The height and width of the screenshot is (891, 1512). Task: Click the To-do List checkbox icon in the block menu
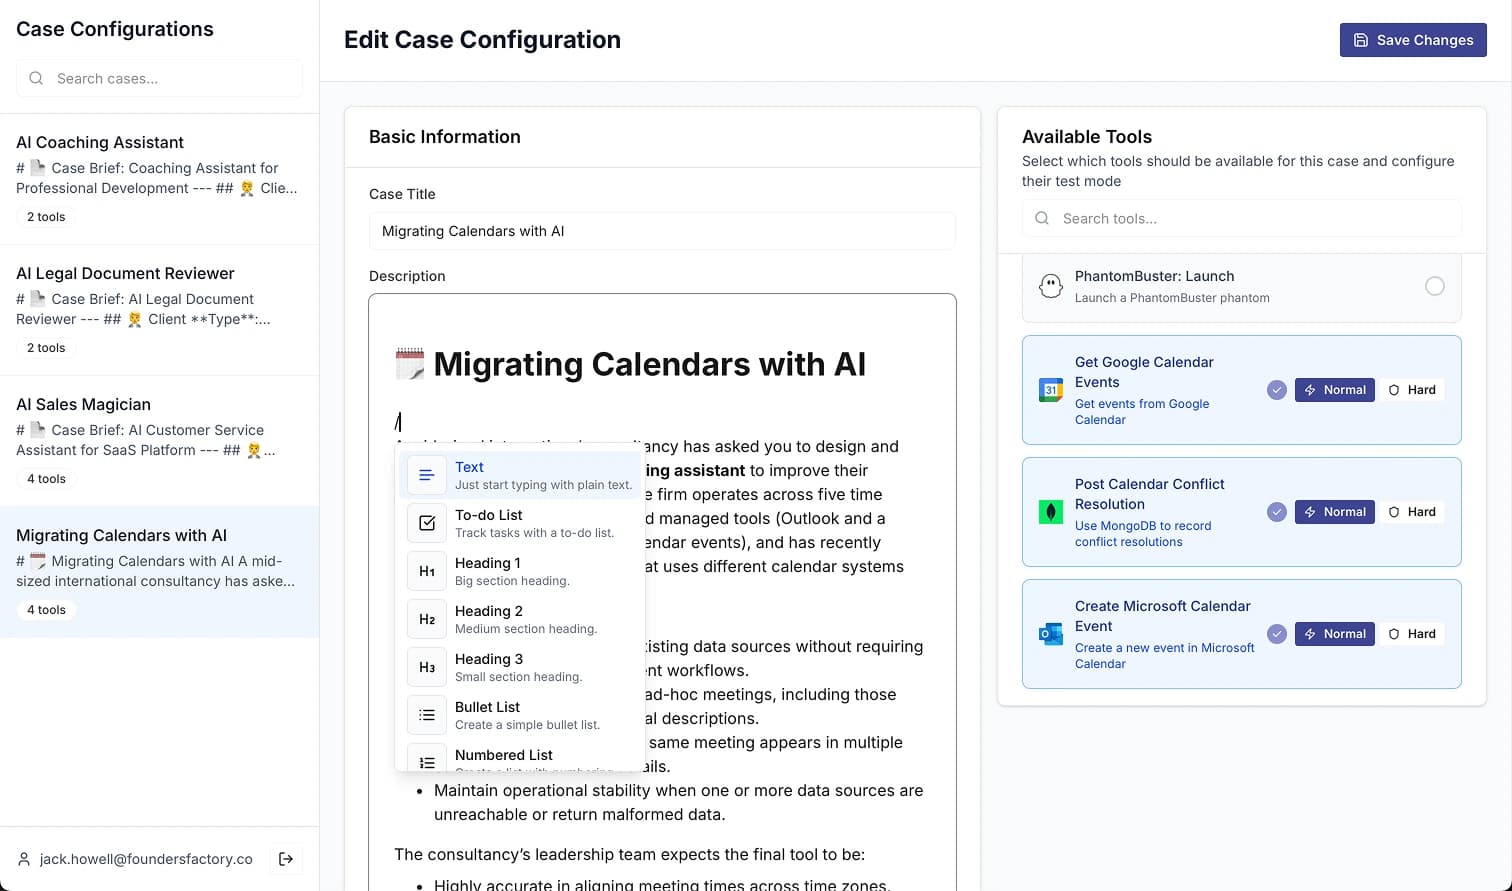pos(427,523)
